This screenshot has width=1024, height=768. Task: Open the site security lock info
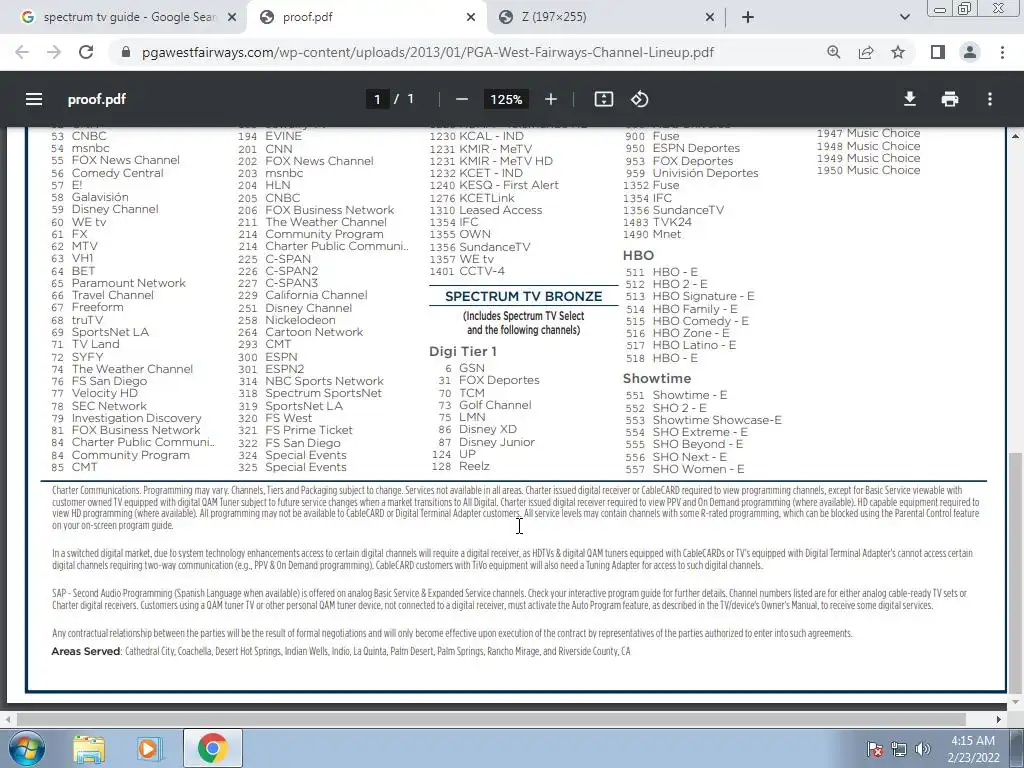click(x=126, y=52)
